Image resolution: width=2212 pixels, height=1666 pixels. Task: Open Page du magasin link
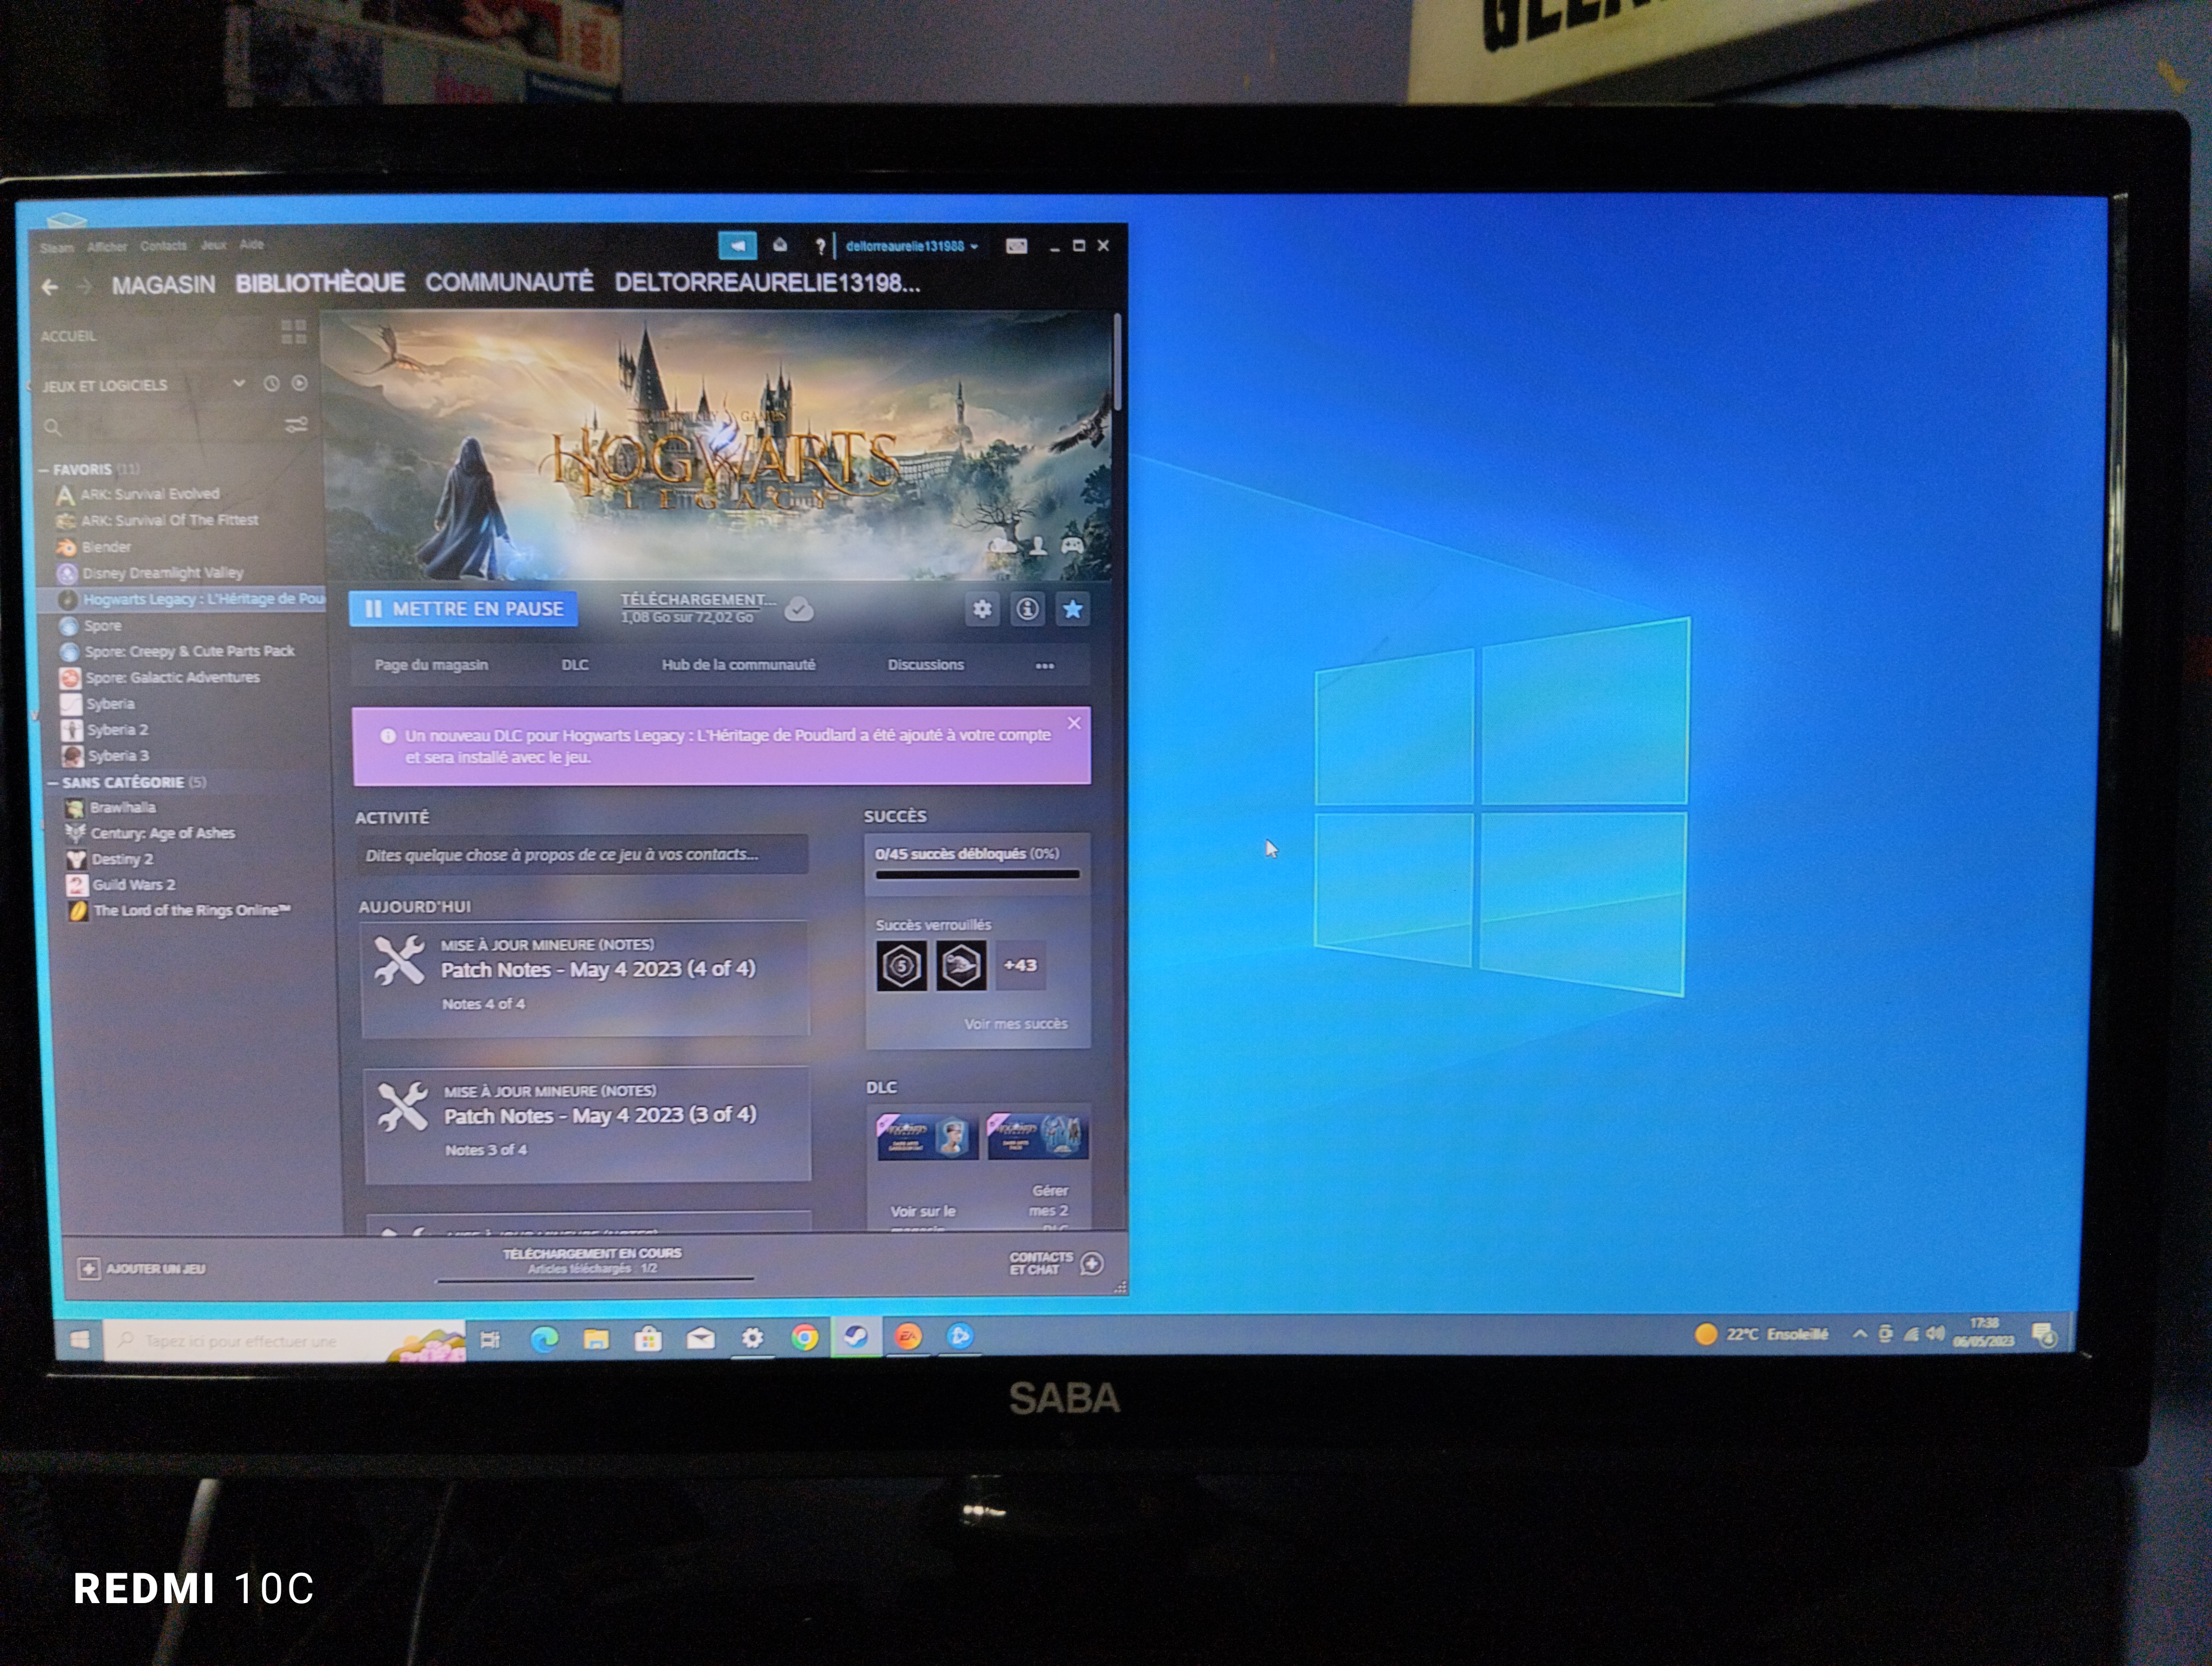click(x=431, y=665)
